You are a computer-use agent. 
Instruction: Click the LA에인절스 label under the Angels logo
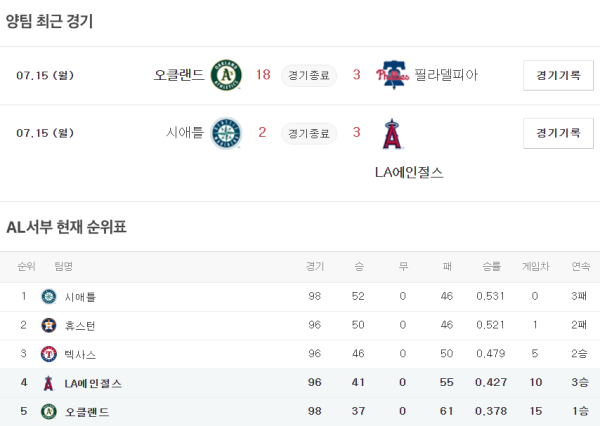pyautogui.click(x=409, y=172)
